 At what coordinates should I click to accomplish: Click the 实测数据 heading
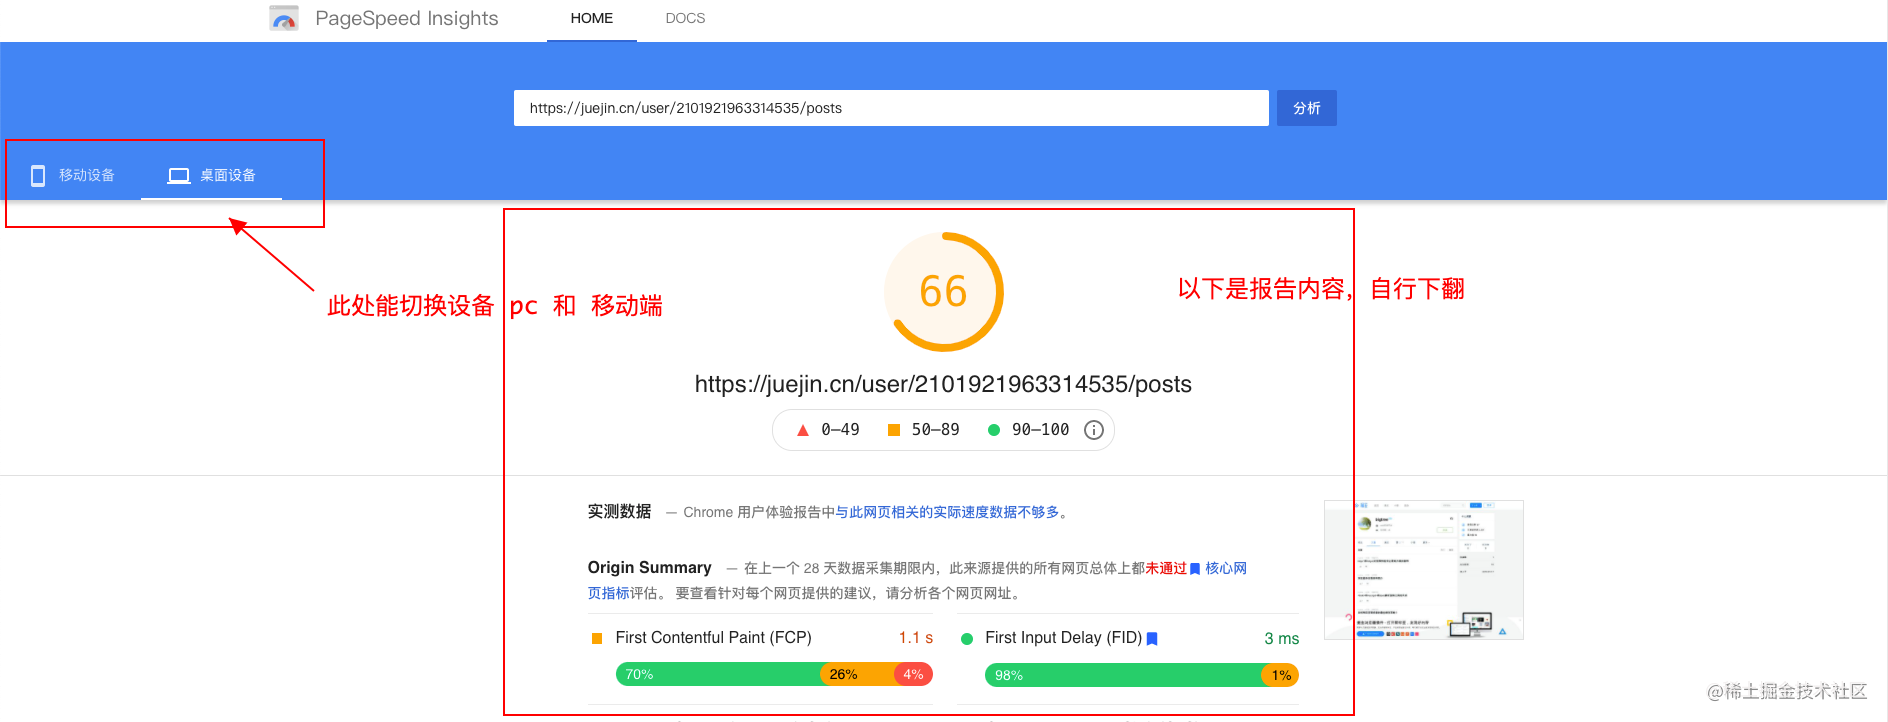coord(619,512)
